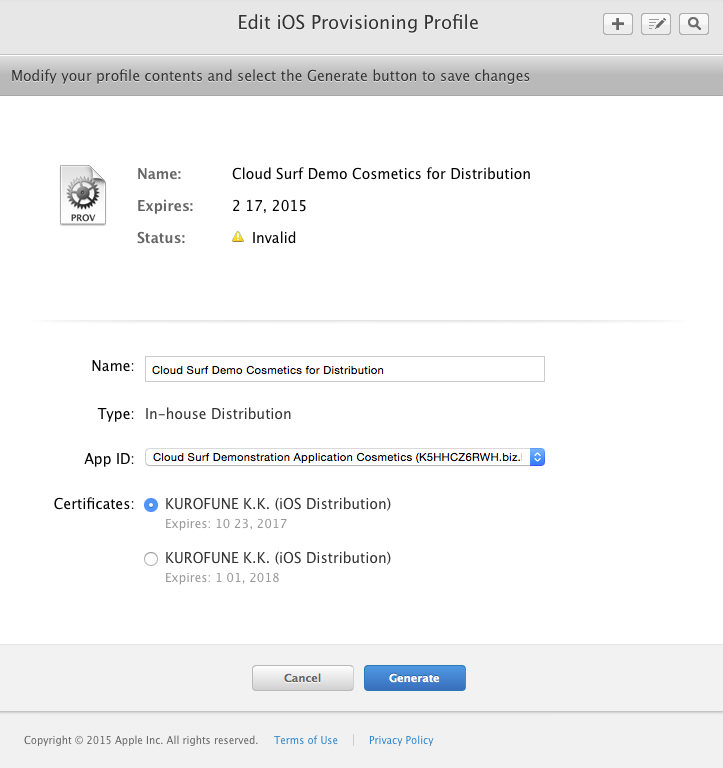Click the yellow Invalid warning icon

click(x=238, y=237)
